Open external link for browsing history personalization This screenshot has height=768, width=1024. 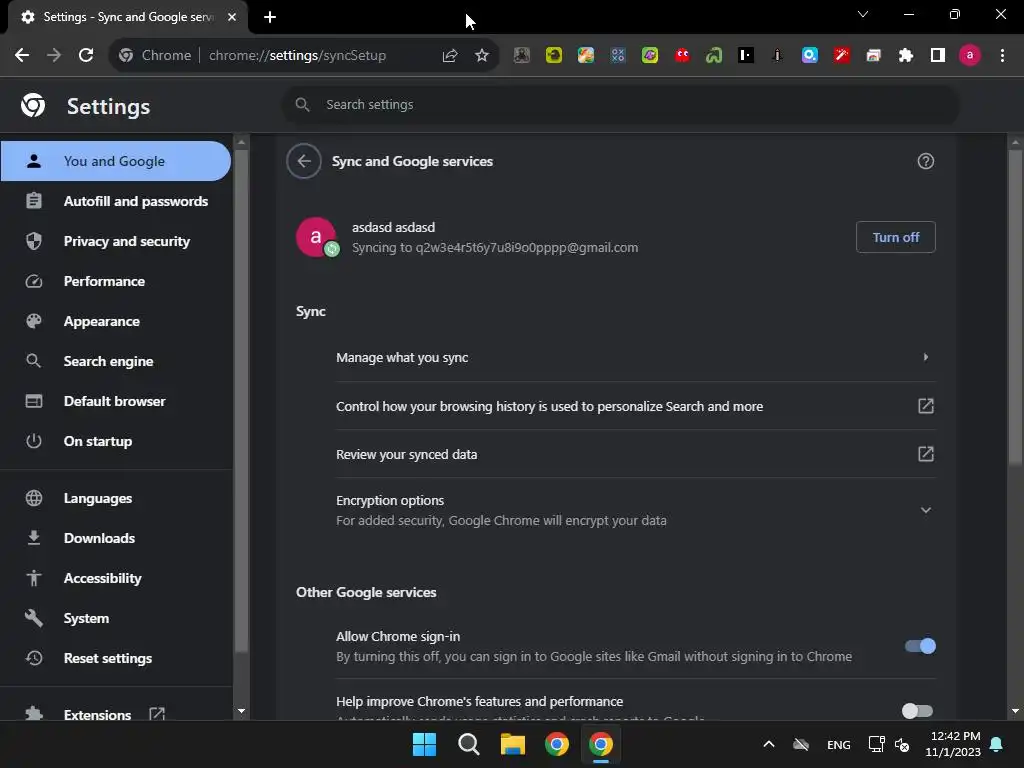click(x=925, y=406)
